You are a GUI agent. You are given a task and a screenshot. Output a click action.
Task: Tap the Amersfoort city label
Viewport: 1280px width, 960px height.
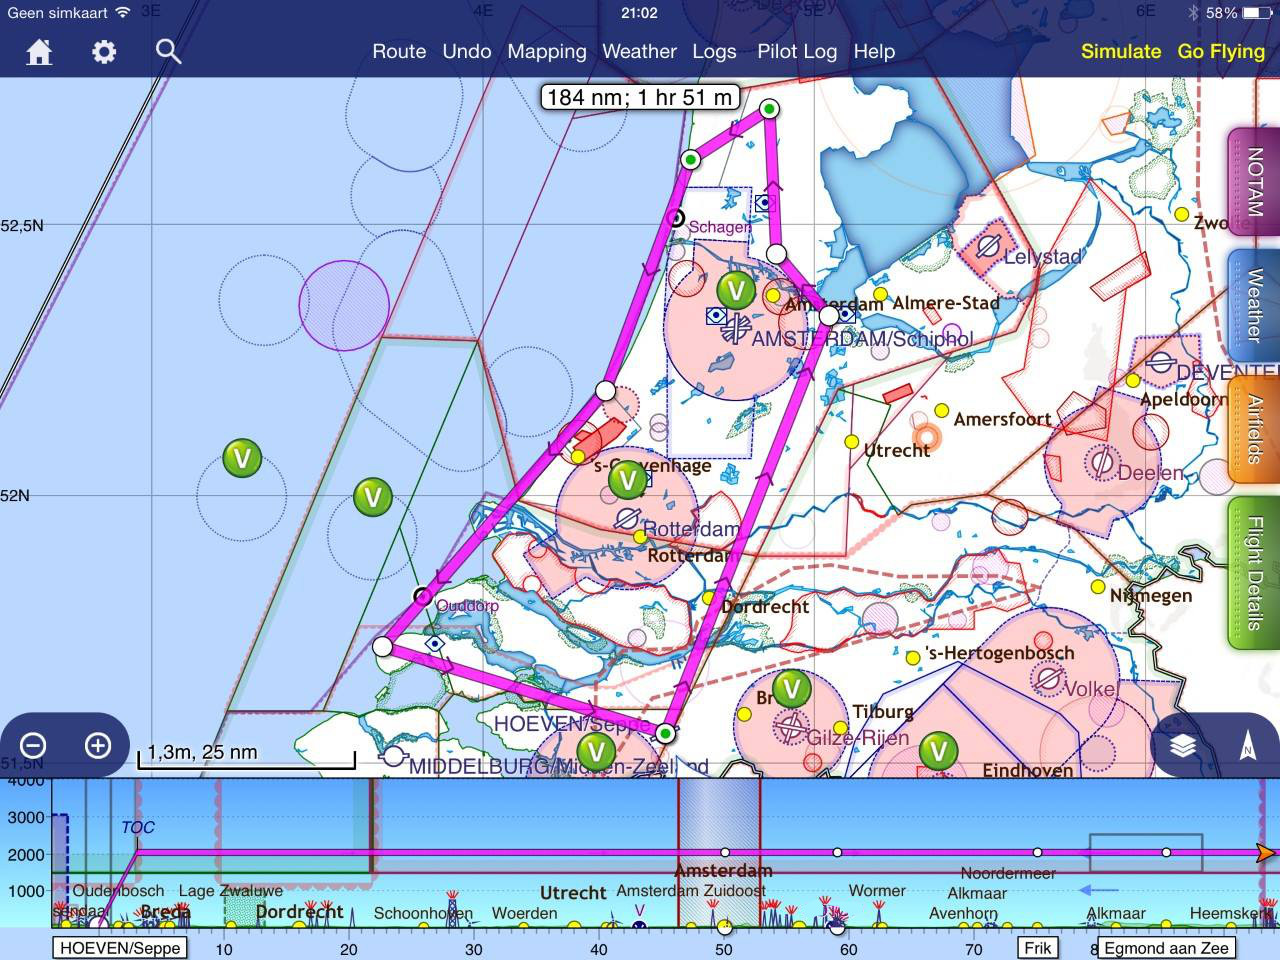1002,419
